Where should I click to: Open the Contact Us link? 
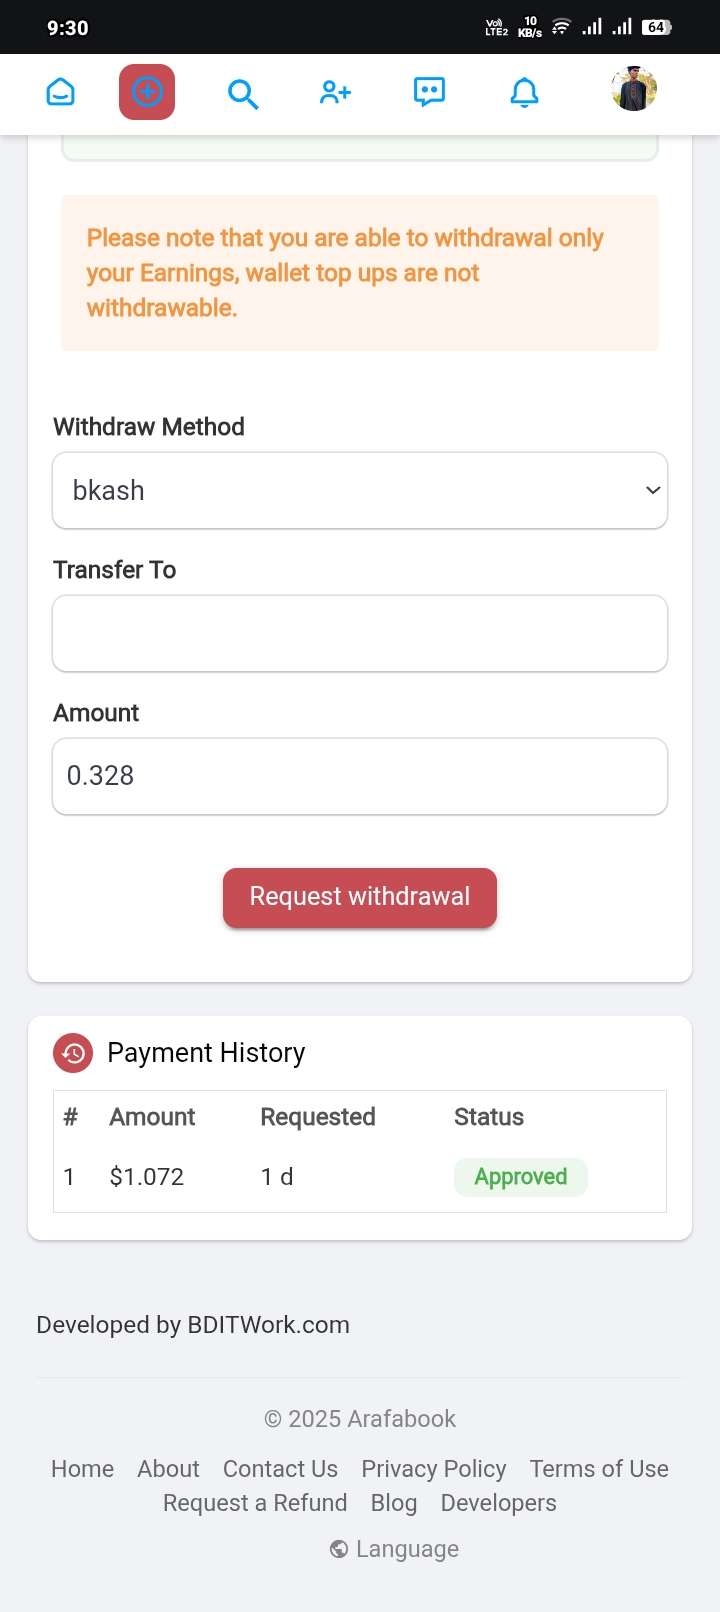pos(280,1469)
